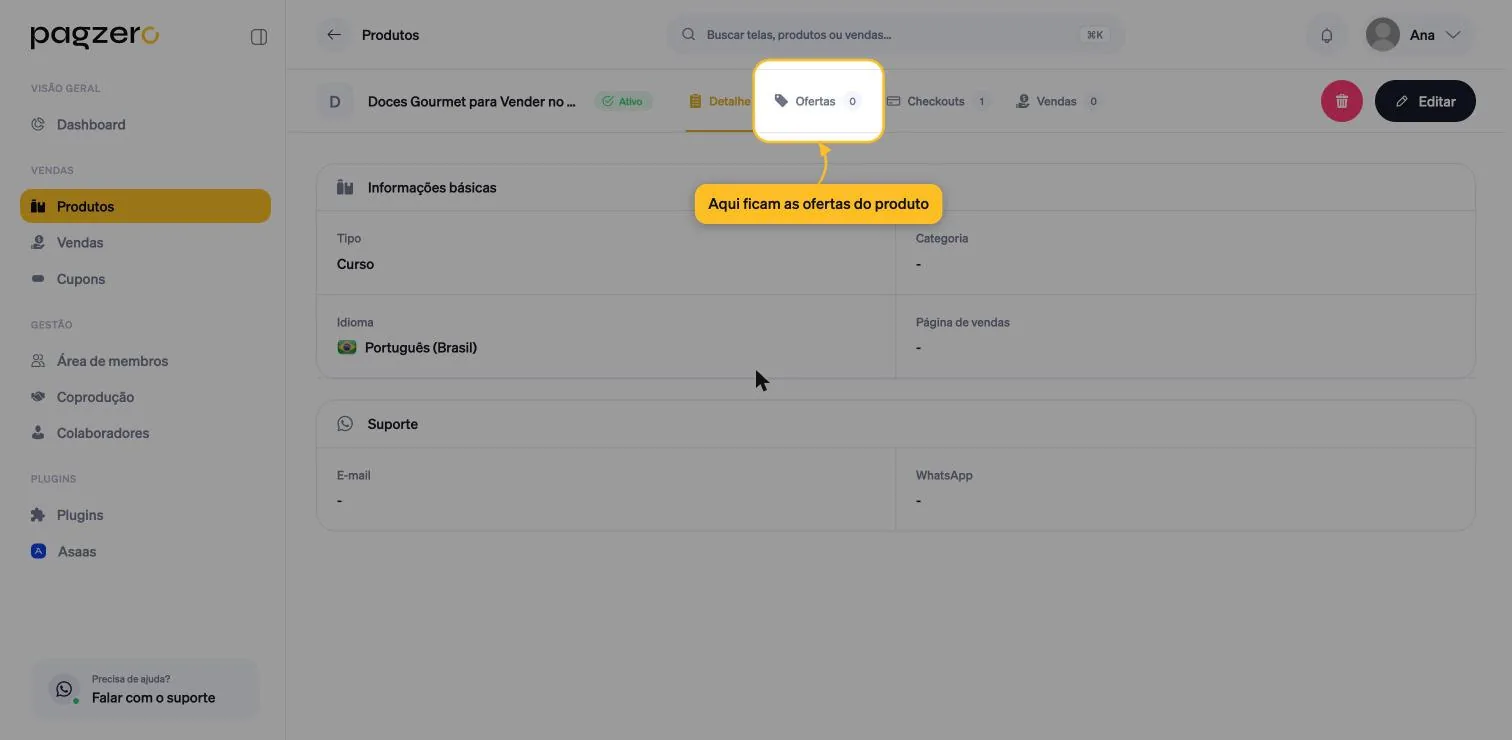The width and height of the screenshot is (1512, 740).
Task: Click search magnifier icon
Action: (688, 35)
